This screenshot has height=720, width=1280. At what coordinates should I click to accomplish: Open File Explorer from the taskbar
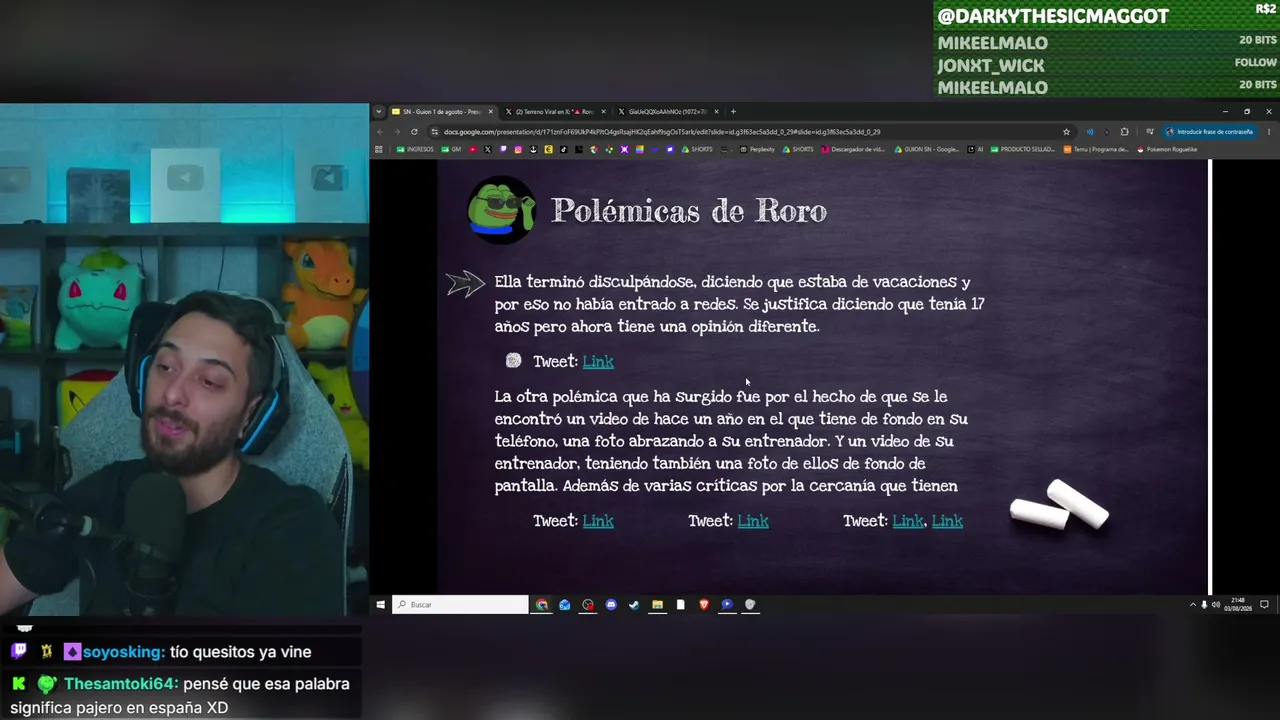coord(657,605)
